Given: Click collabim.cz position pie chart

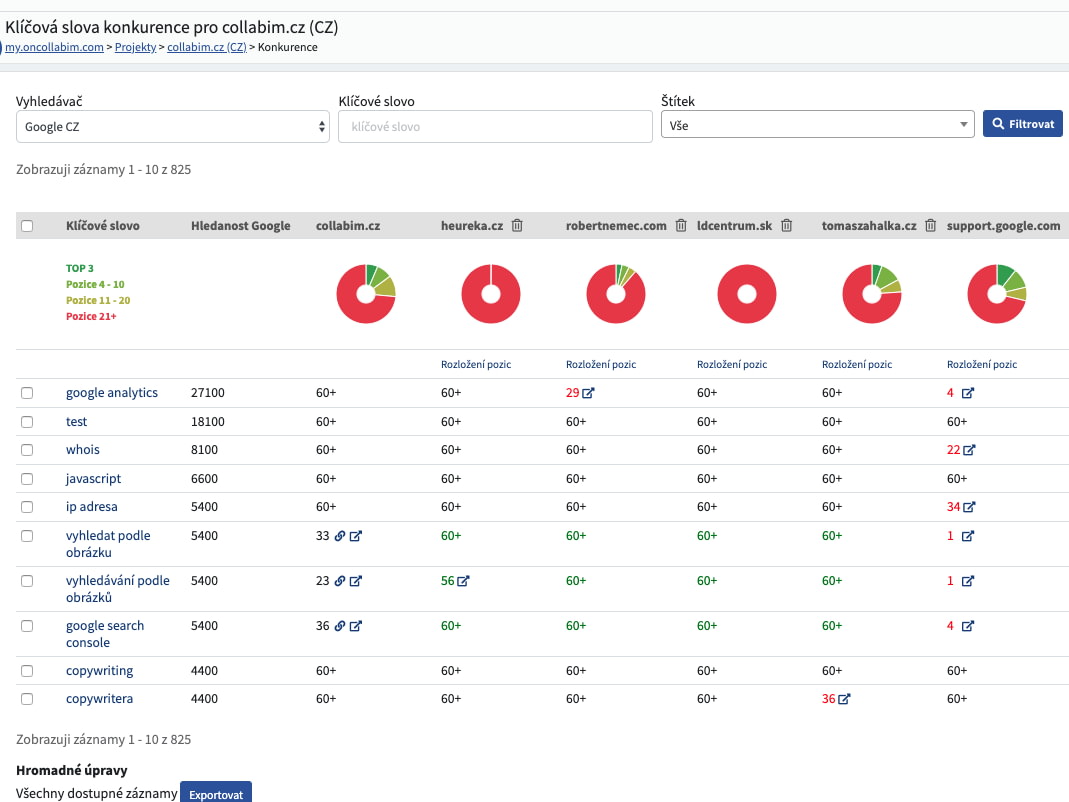Looking at the screenshot, I should pos(366,294).
